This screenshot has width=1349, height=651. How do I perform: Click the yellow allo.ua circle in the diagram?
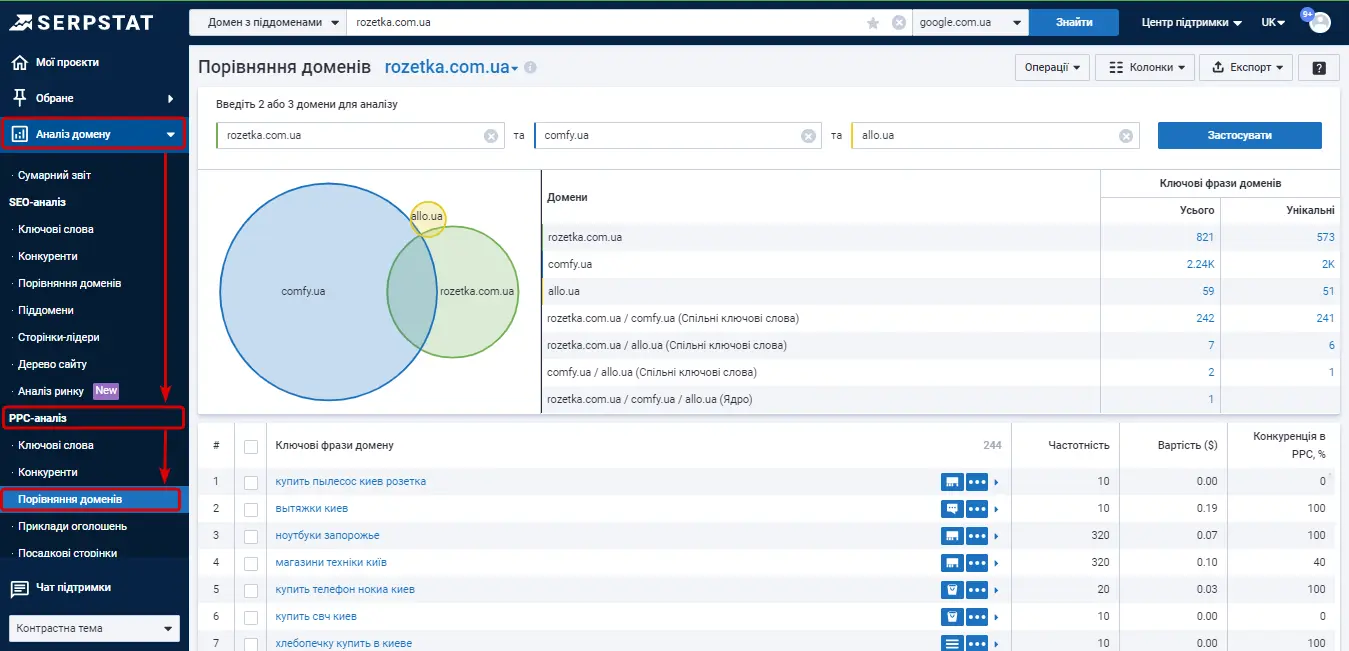[428, 217]
